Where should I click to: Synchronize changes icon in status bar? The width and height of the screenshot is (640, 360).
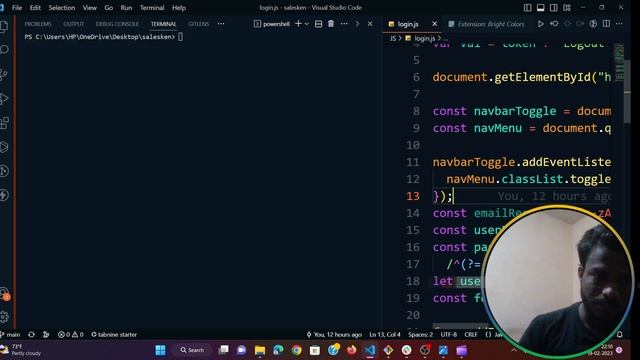[31, 334]
